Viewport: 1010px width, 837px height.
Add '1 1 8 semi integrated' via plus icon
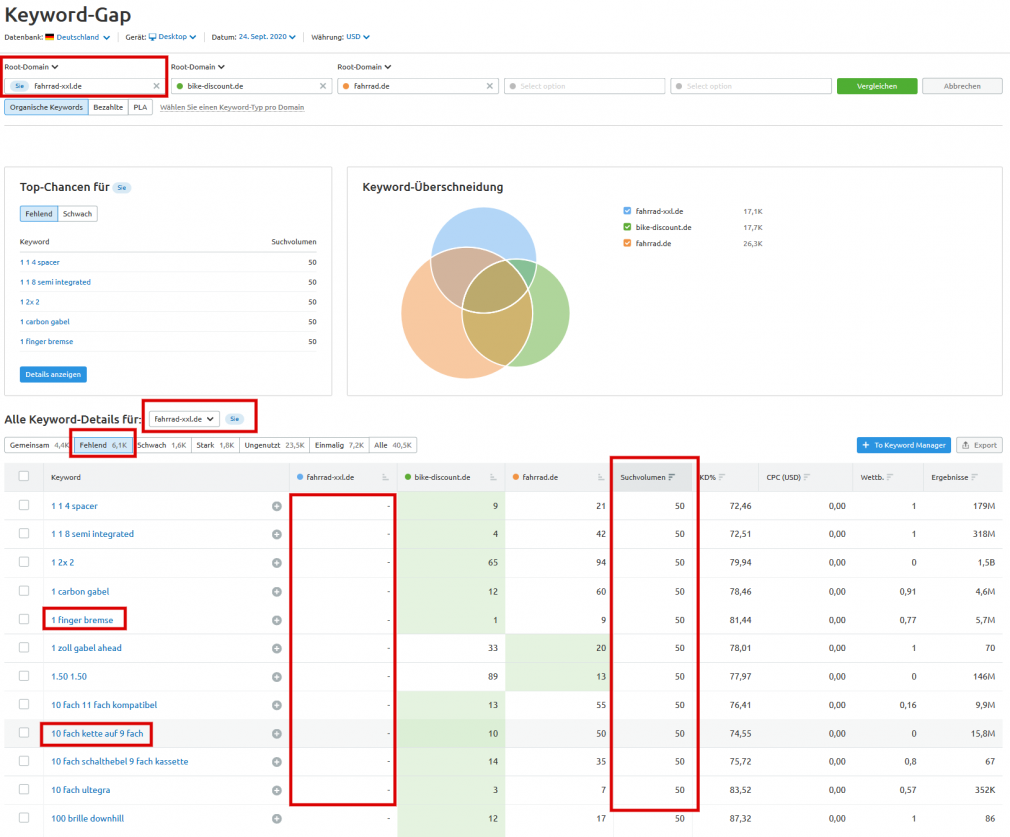click(276, 534)
